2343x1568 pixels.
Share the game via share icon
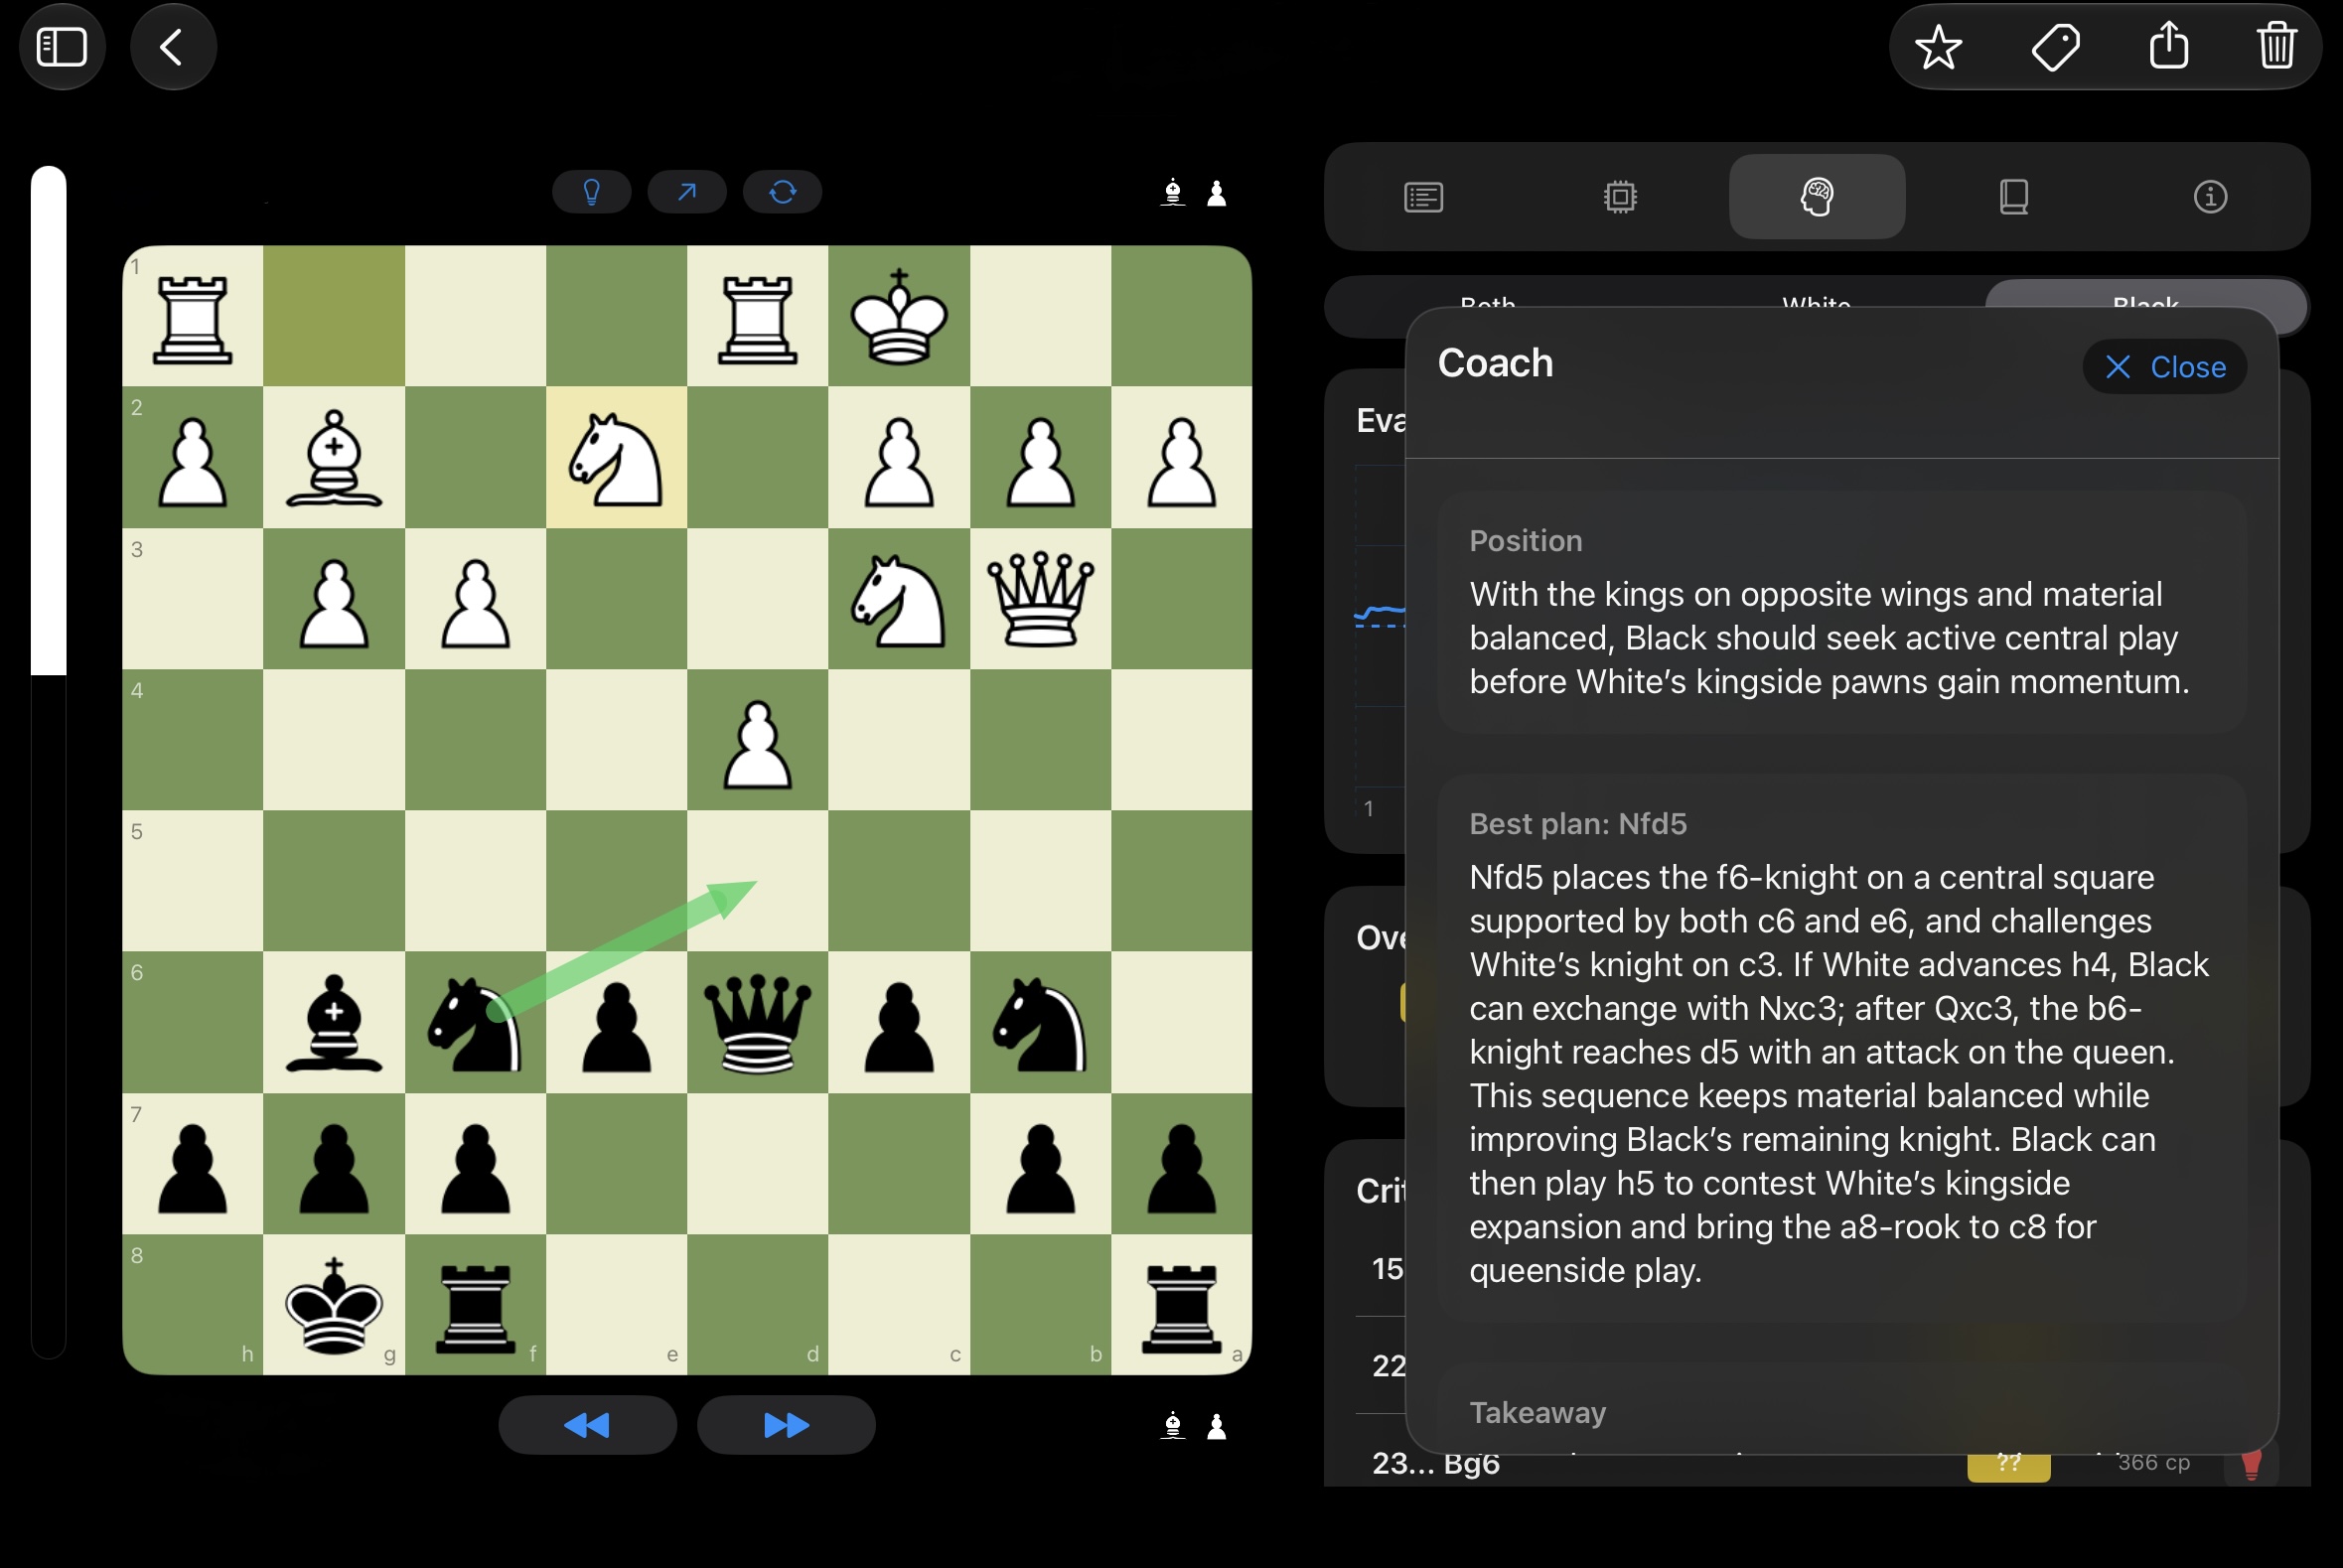pos(2168,46)
